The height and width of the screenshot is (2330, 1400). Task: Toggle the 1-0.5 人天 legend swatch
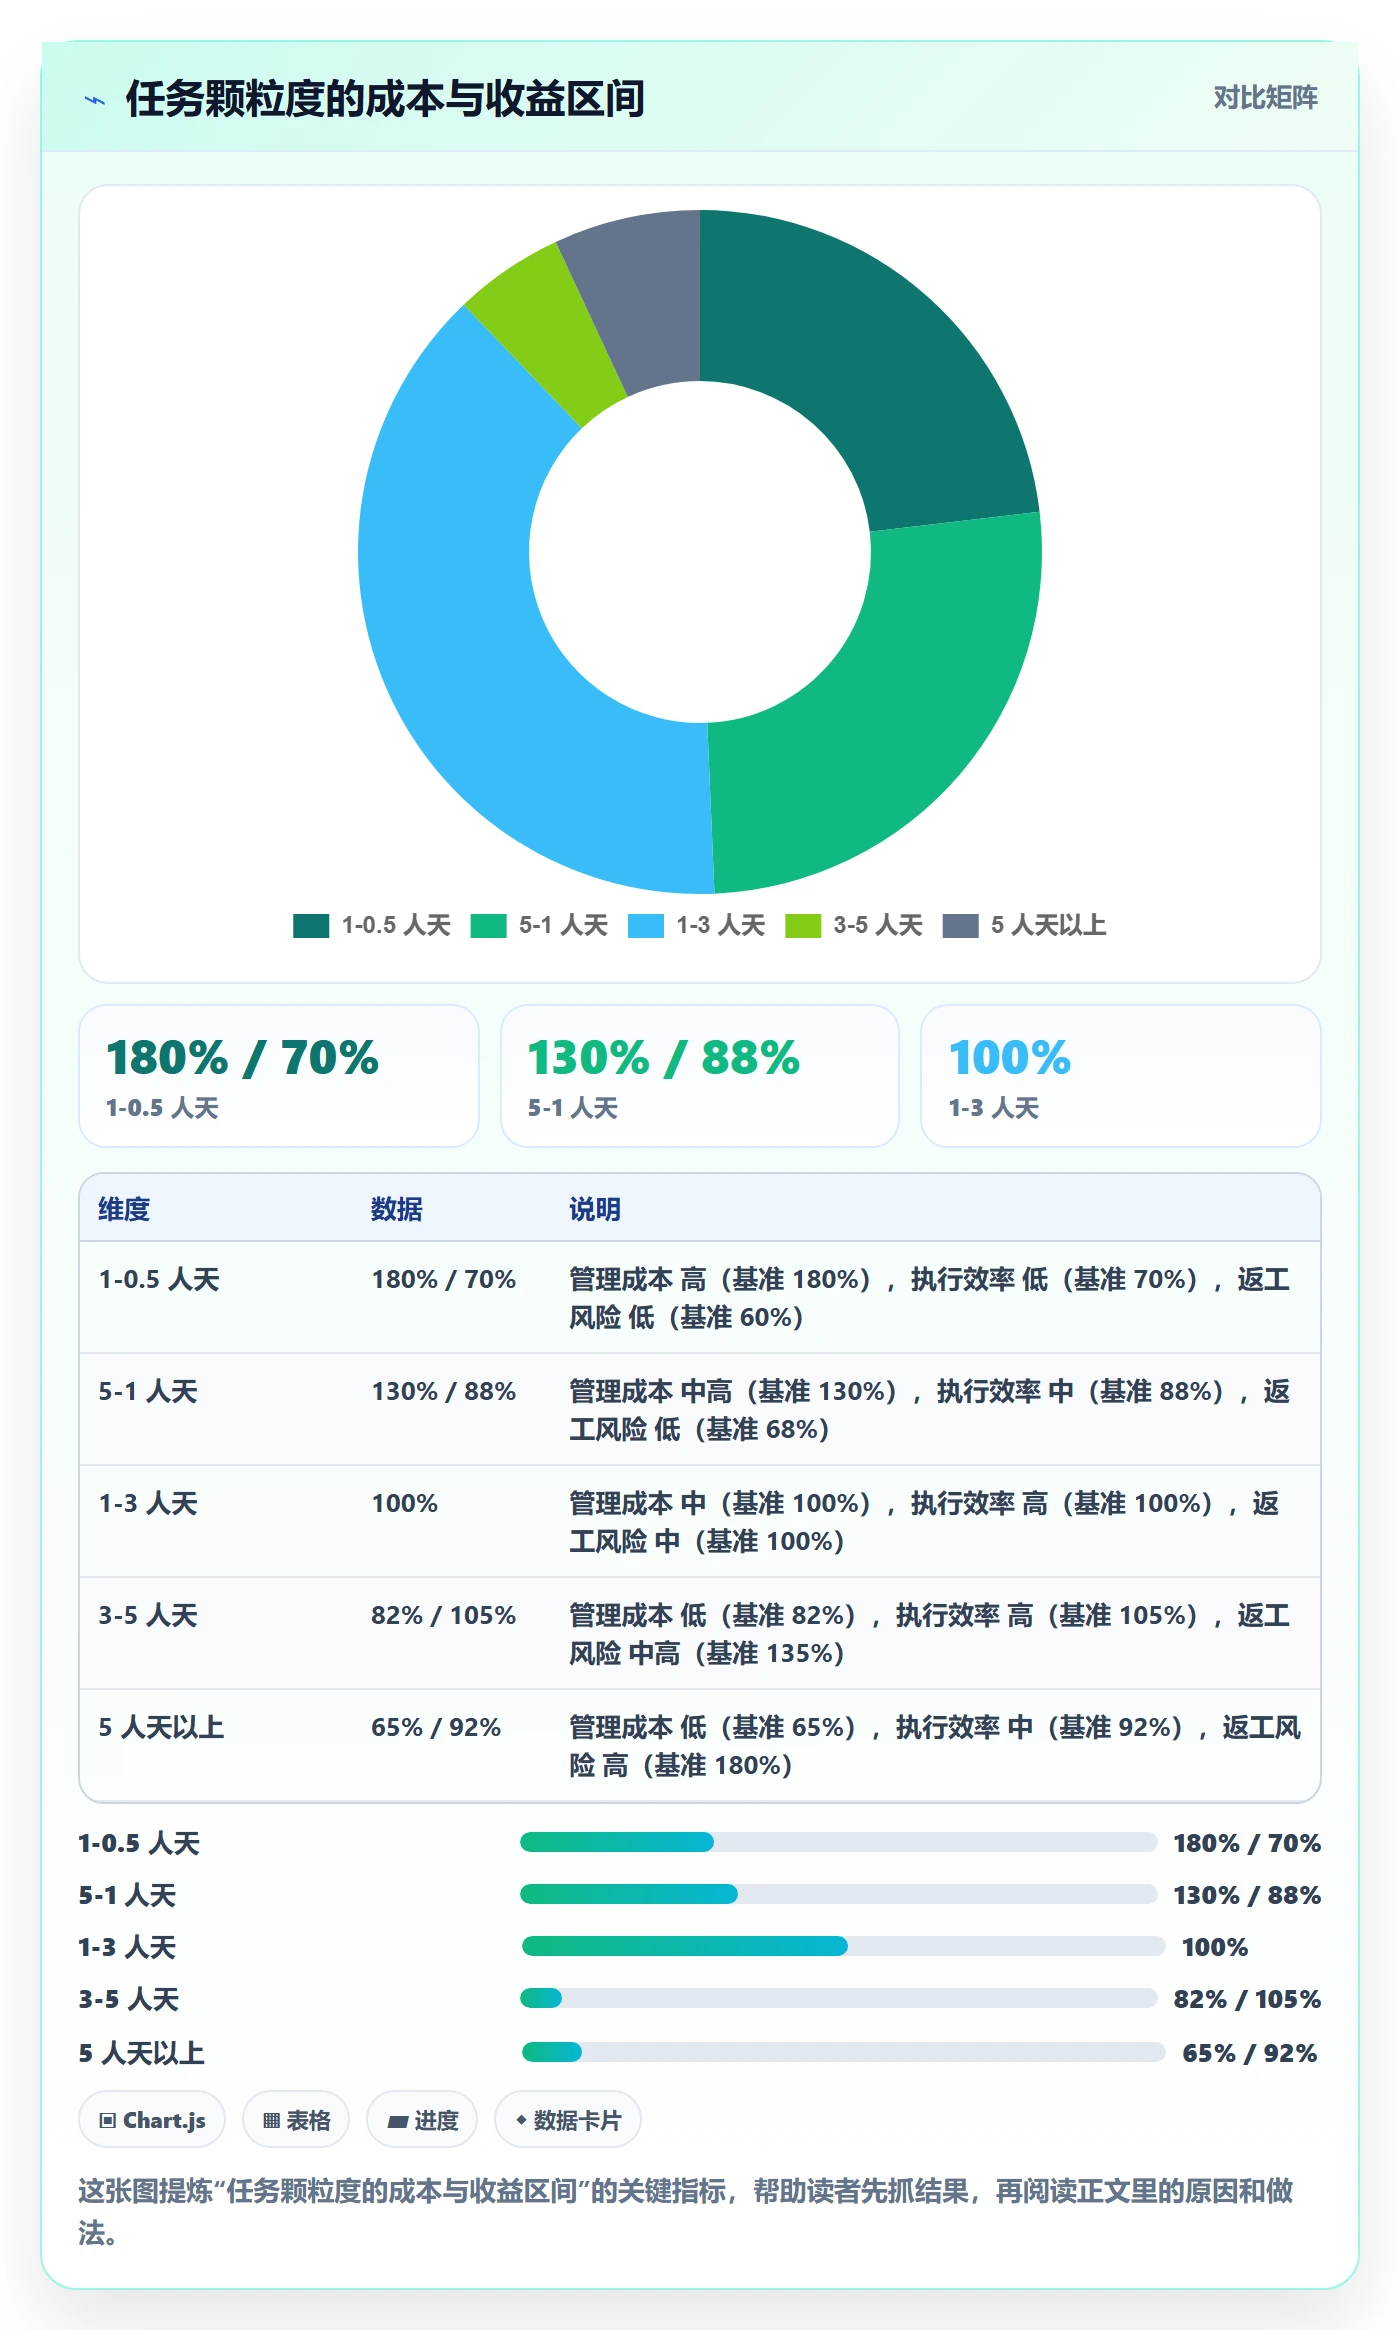tap(311, 925)
